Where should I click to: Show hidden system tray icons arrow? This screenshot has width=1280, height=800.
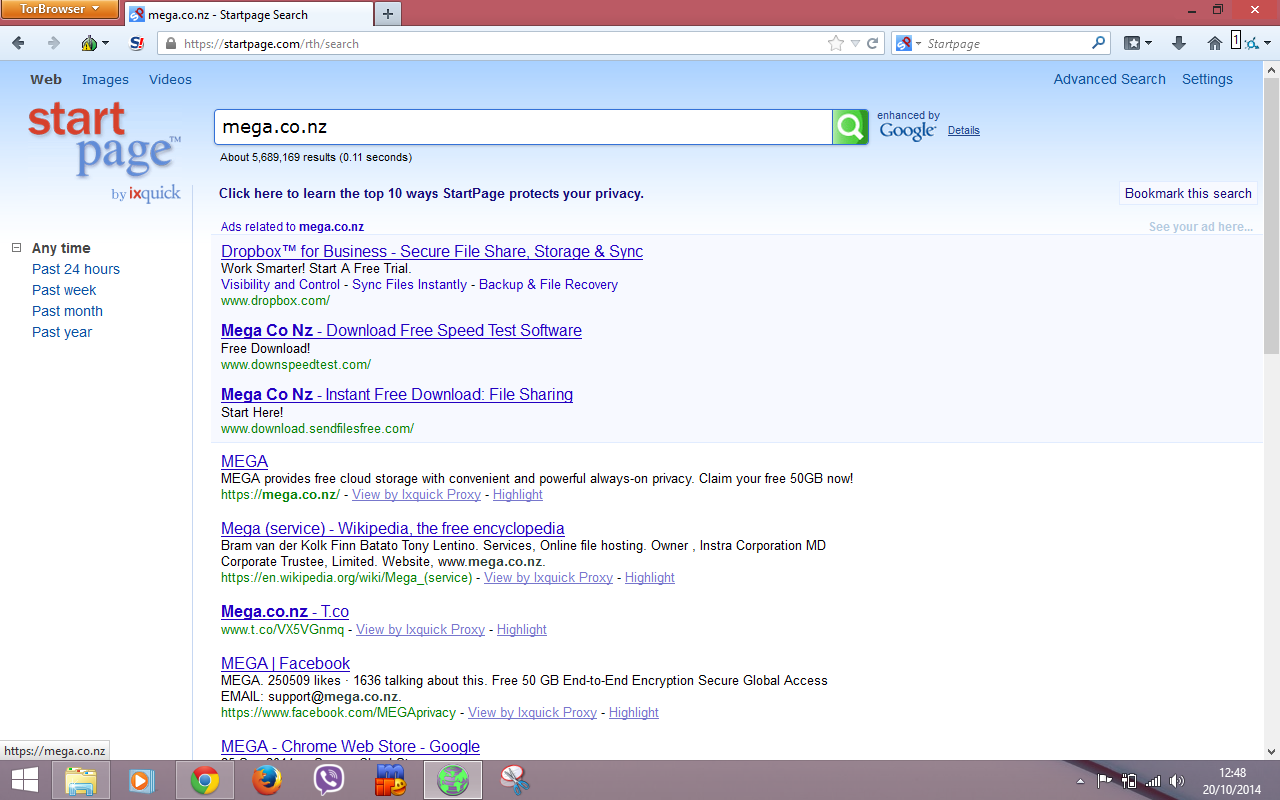tap(1080, 781)
